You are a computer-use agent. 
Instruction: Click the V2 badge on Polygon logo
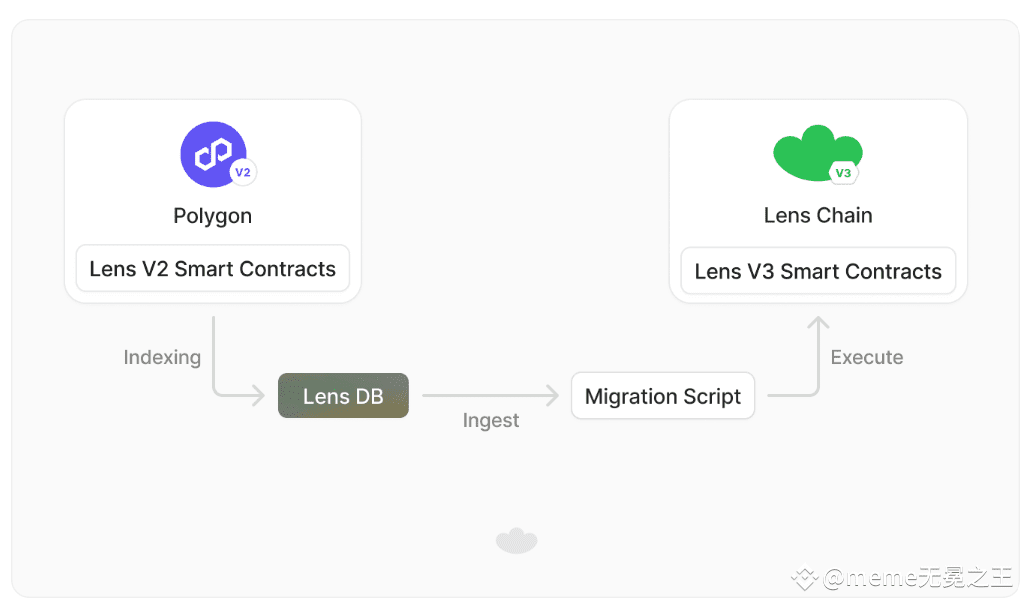click(x=242, y=172)
